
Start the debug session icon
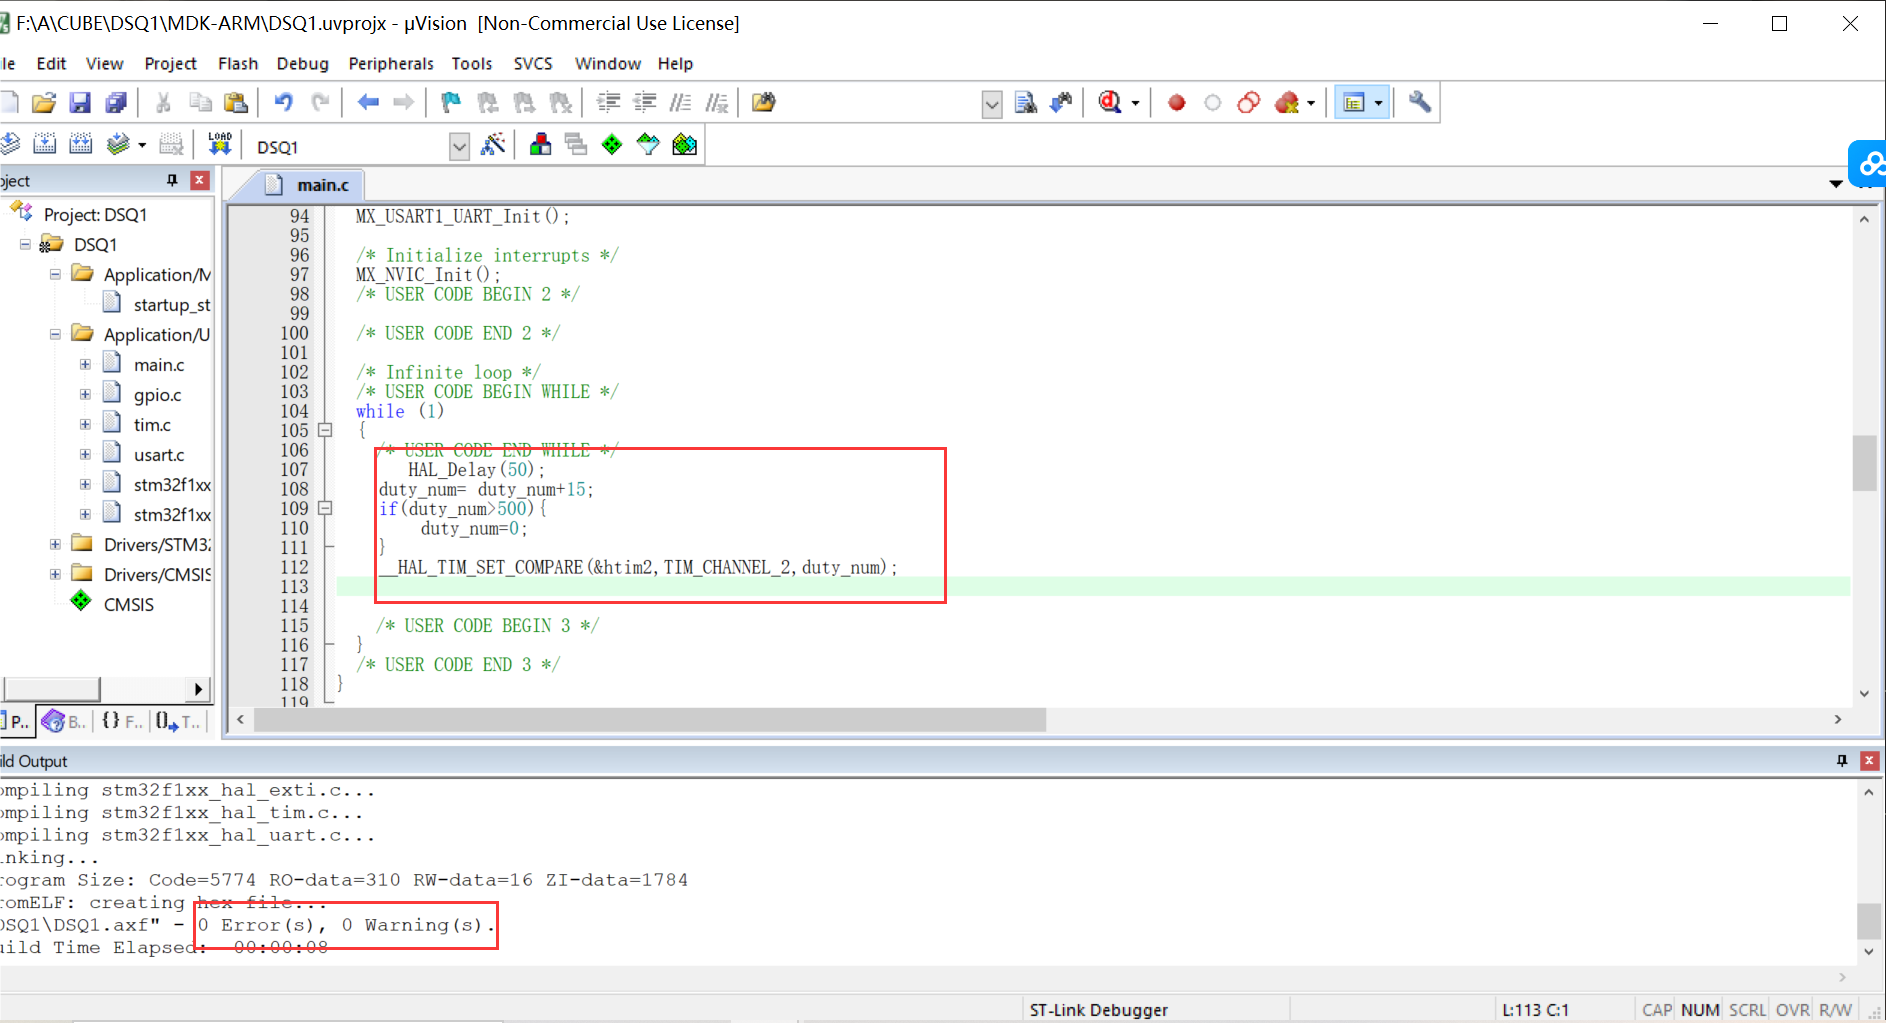(x=1109, y=102)
